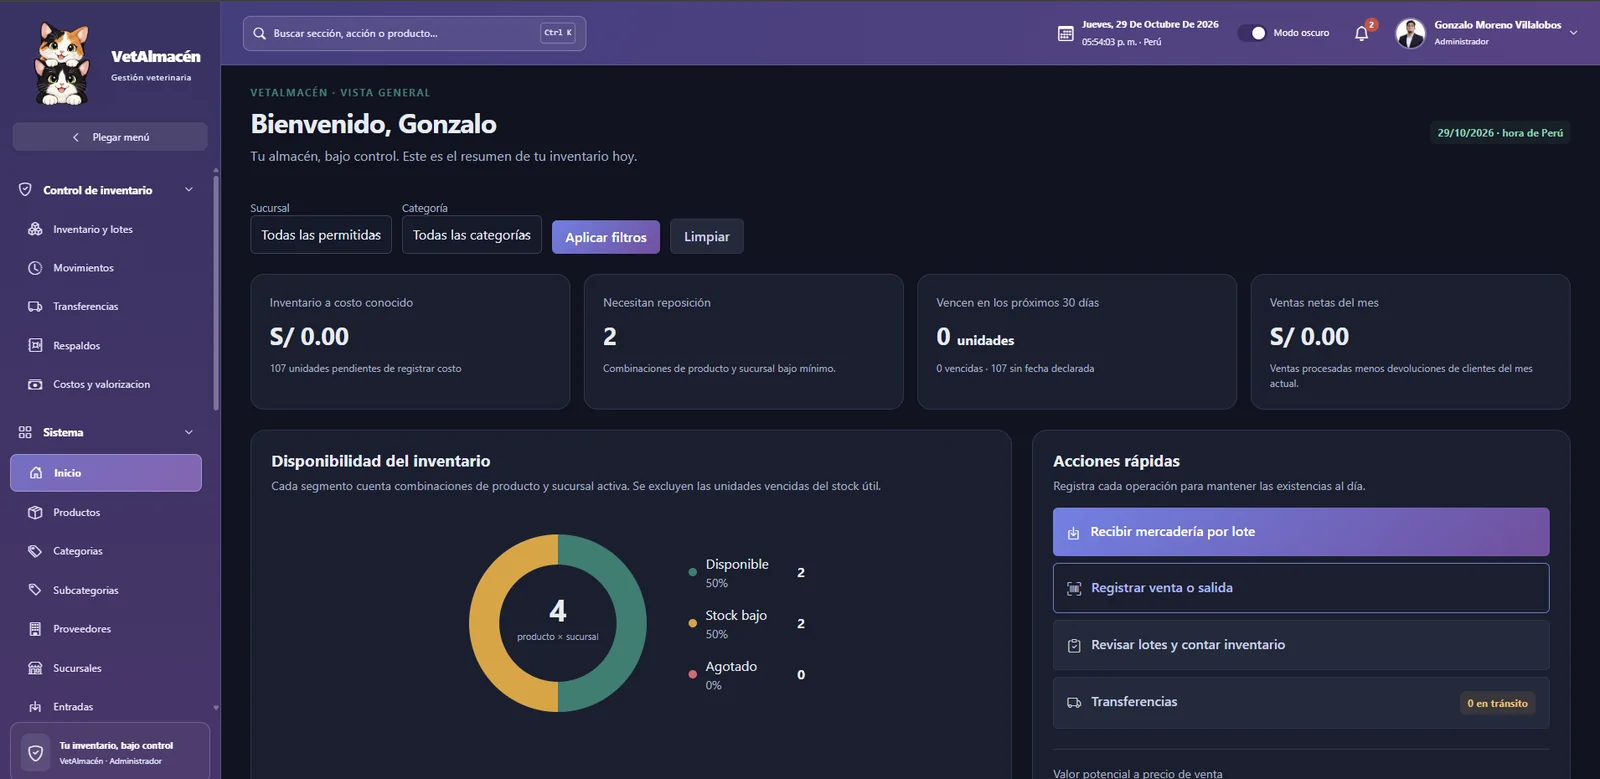1600x779 pixels.
Task: Click the Categorias tag icon
Action: click(x=35, y=551)
